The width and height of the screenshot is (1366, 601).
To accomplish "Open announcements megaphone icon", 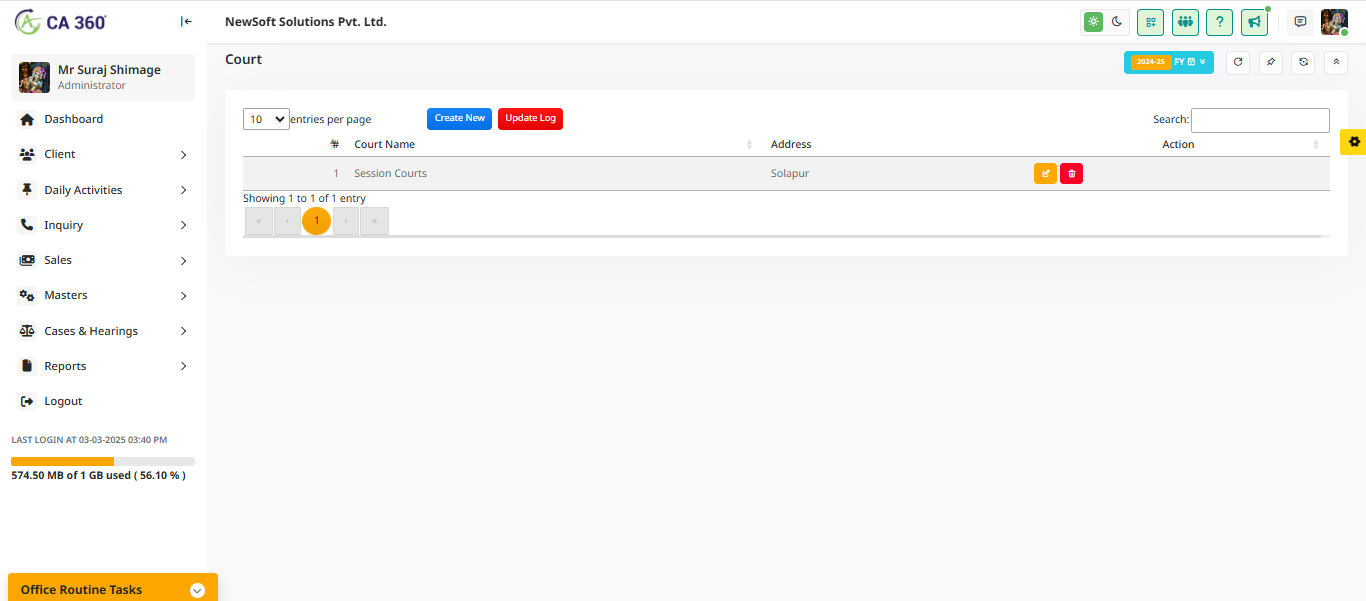I will 1254,22.
